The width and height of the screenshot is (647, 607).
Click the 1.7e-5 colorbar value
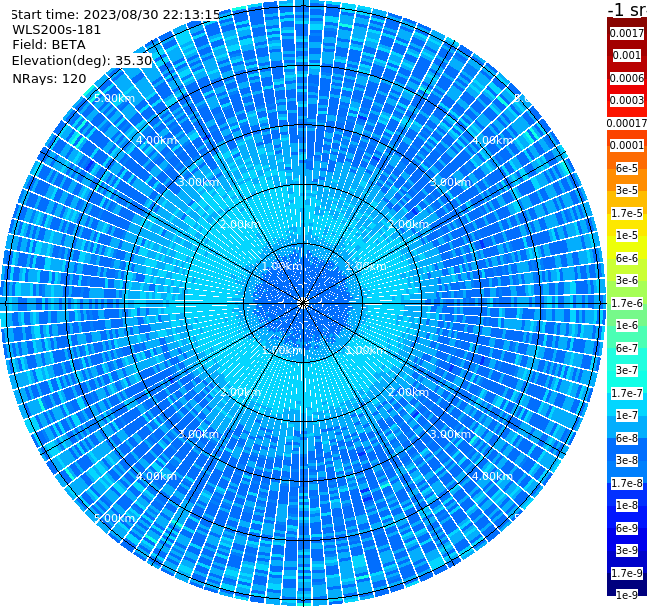tap(627, 213)
